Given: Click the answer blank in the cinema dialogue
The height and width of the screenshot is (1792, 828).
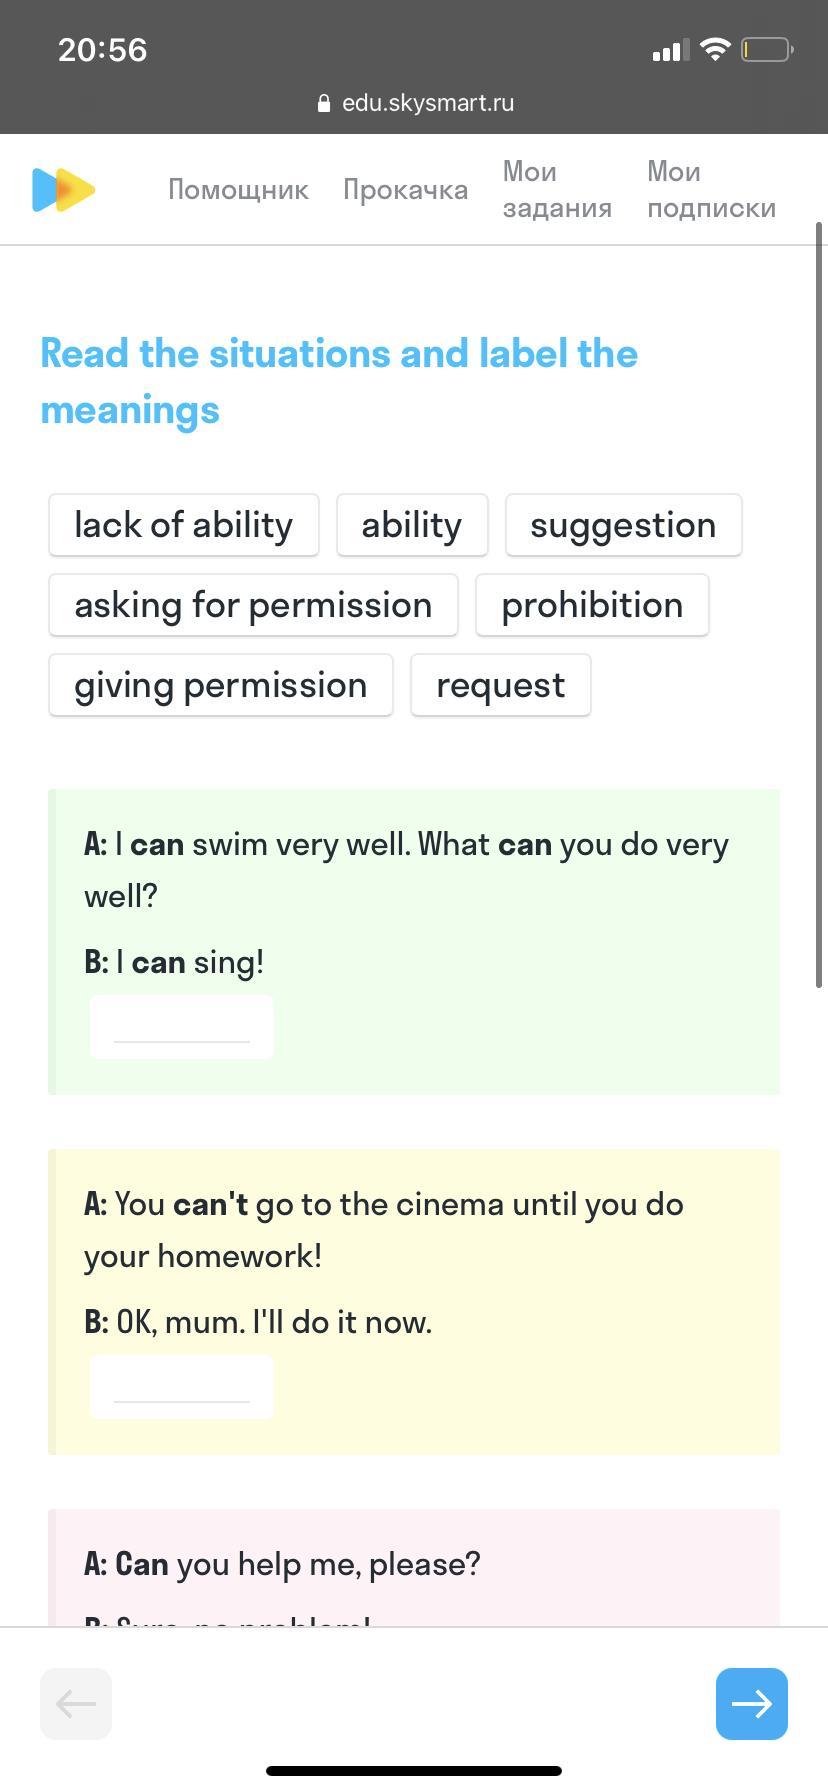Looking at the screenshot, I should click(181, 1387).
